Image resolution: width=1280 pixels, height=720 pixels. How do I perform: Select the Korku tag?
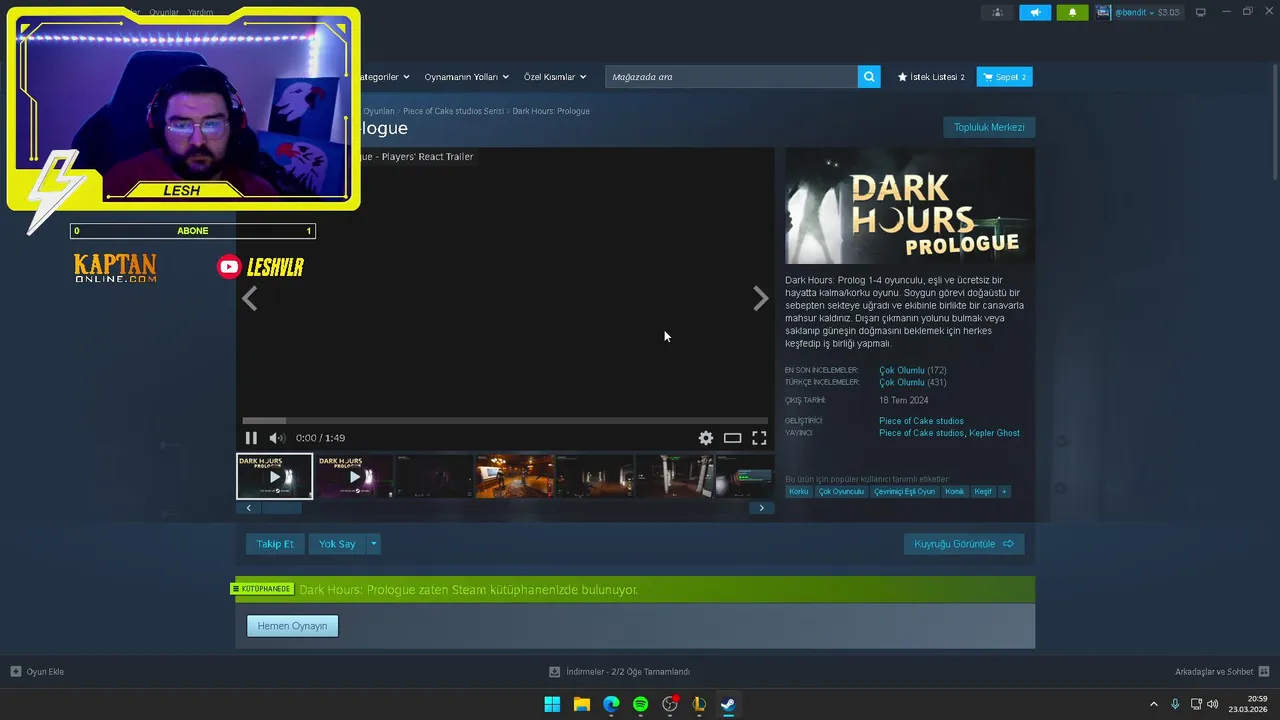pyautogui.click(x=798, y=491)
